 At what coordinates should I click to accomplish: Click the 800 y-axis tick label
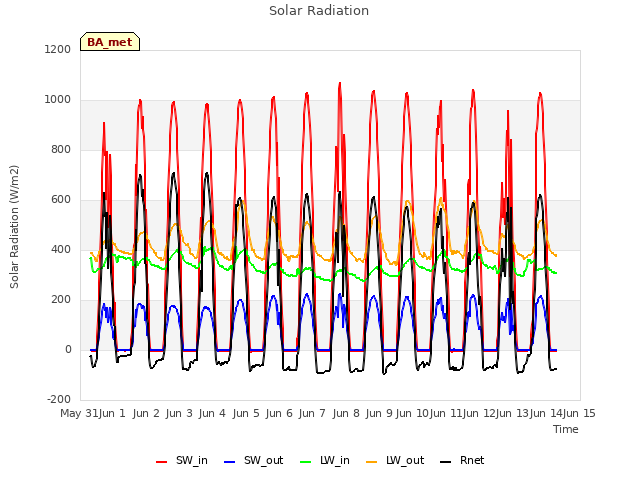click(61, 149)
